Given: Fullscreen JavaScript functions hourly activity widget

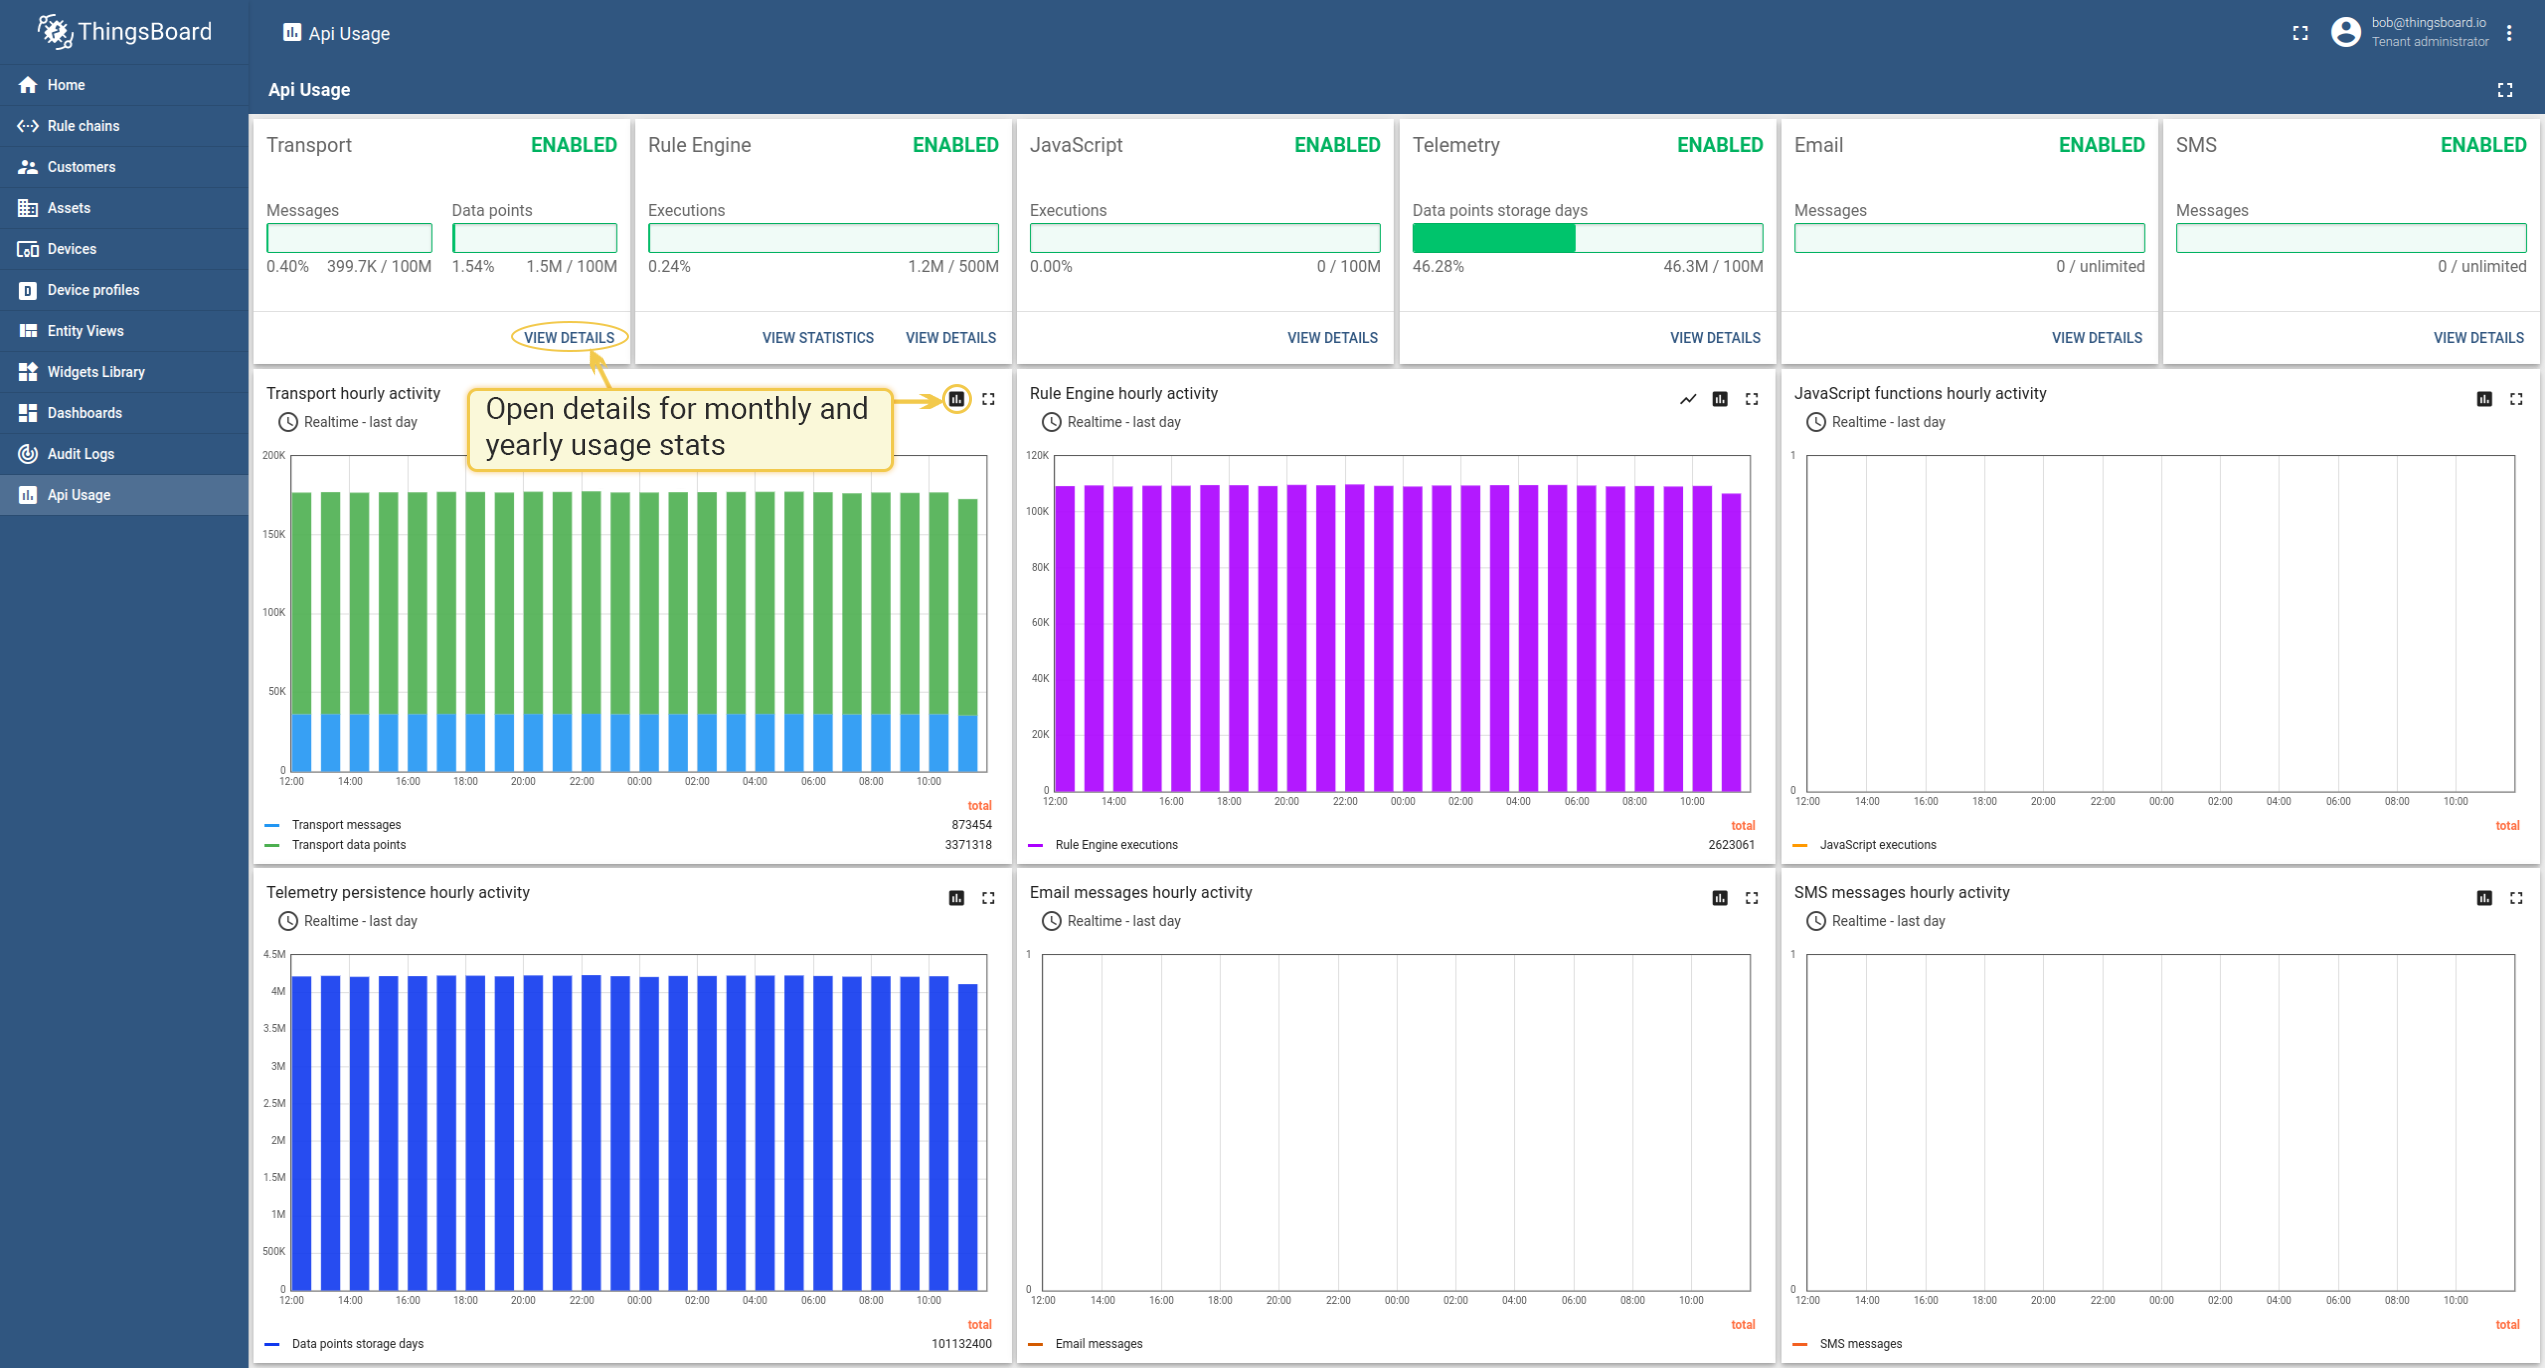Looking at the screenshot, I should pyautogui.click(x=2516, y=399).
